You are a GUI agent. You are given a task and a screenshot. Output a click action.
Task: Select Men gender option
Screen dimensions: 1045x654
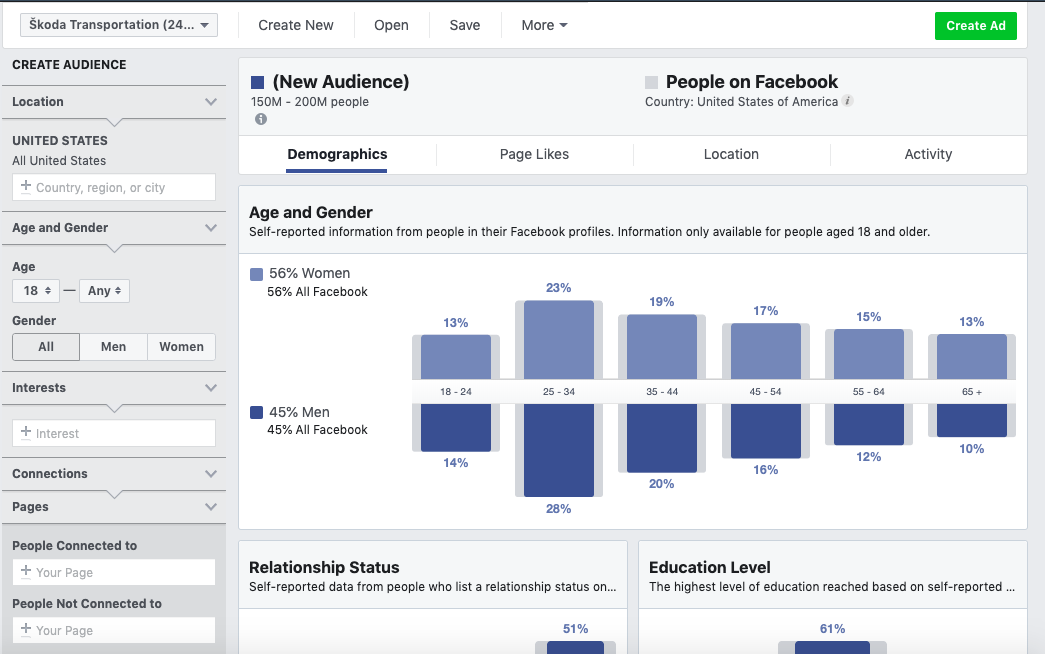click(113, 347)
